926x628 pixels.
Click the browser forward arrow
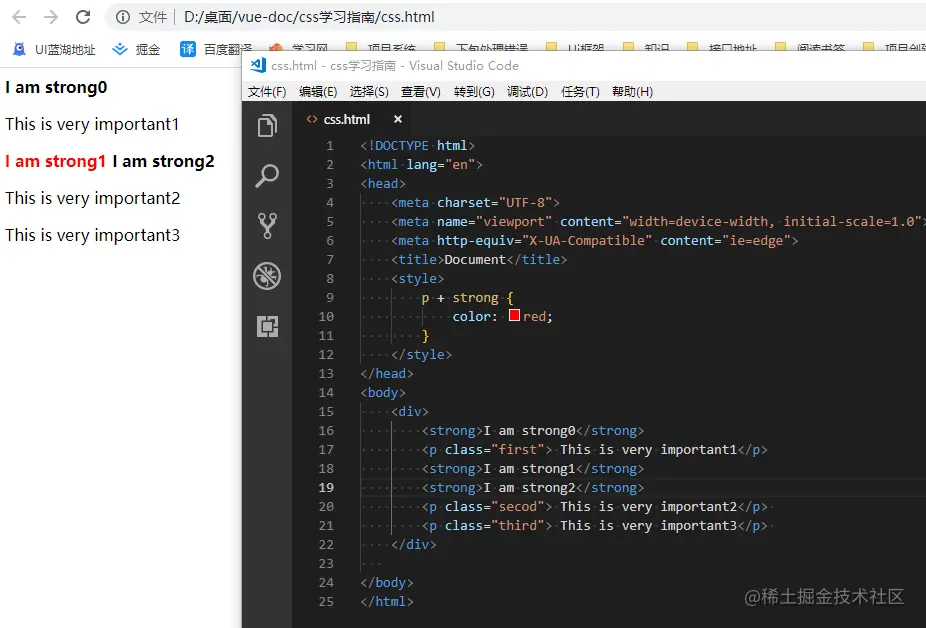51,17
